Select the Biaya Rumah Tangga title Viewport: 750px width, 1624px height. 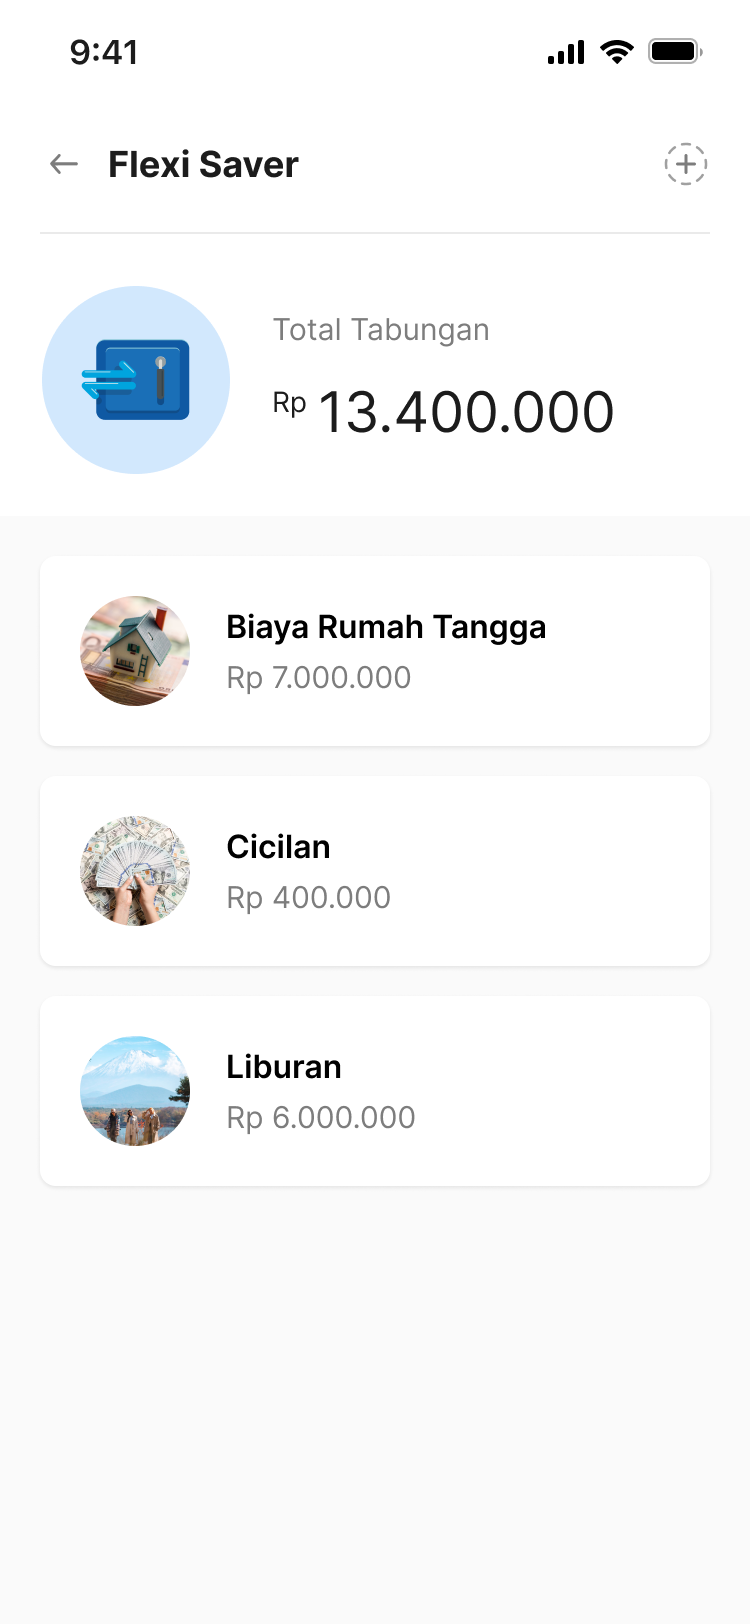click(386, 627)
